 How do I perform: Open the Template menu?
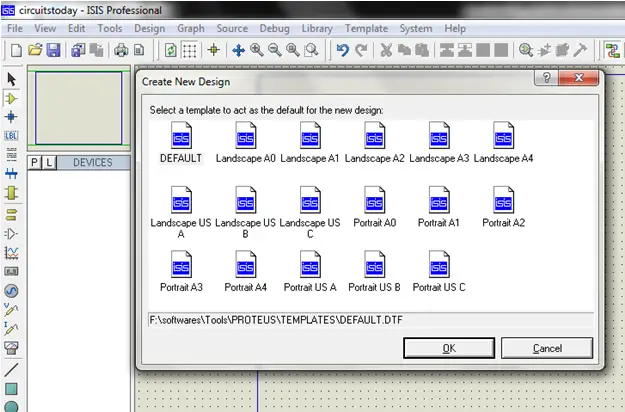[366, 28]
